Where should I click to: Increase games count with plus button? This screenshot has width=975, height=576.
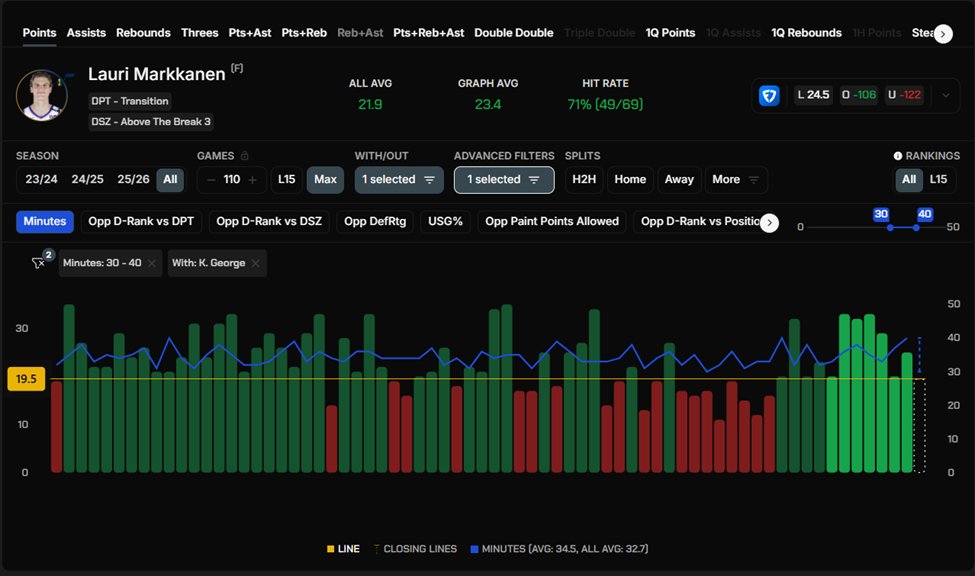(252, 180)
